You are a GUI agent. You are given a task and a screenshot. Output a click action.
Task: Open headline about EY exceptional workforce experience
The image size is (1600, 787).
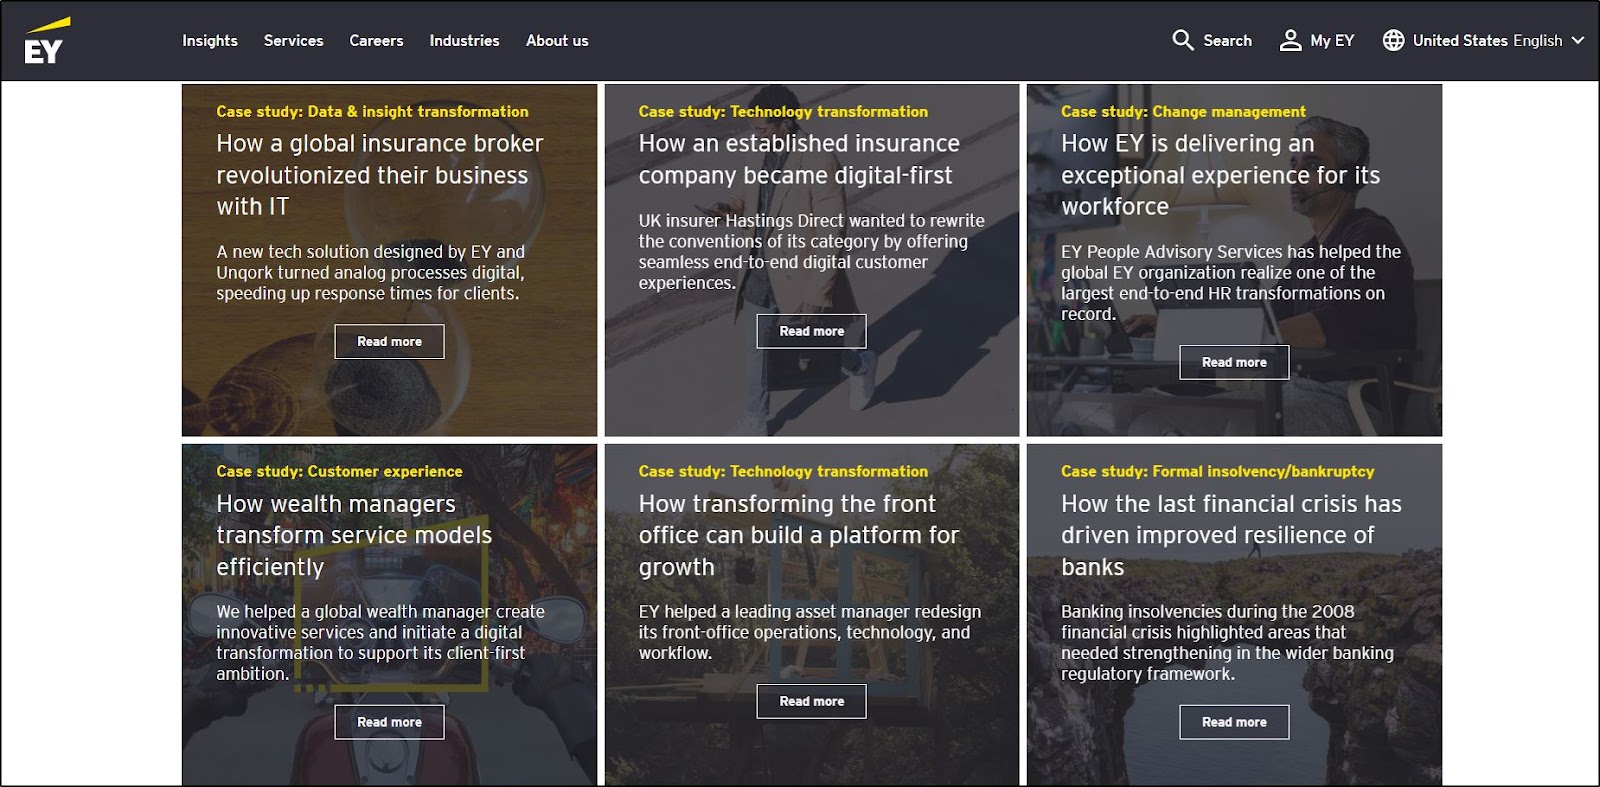click(1220, 175)
